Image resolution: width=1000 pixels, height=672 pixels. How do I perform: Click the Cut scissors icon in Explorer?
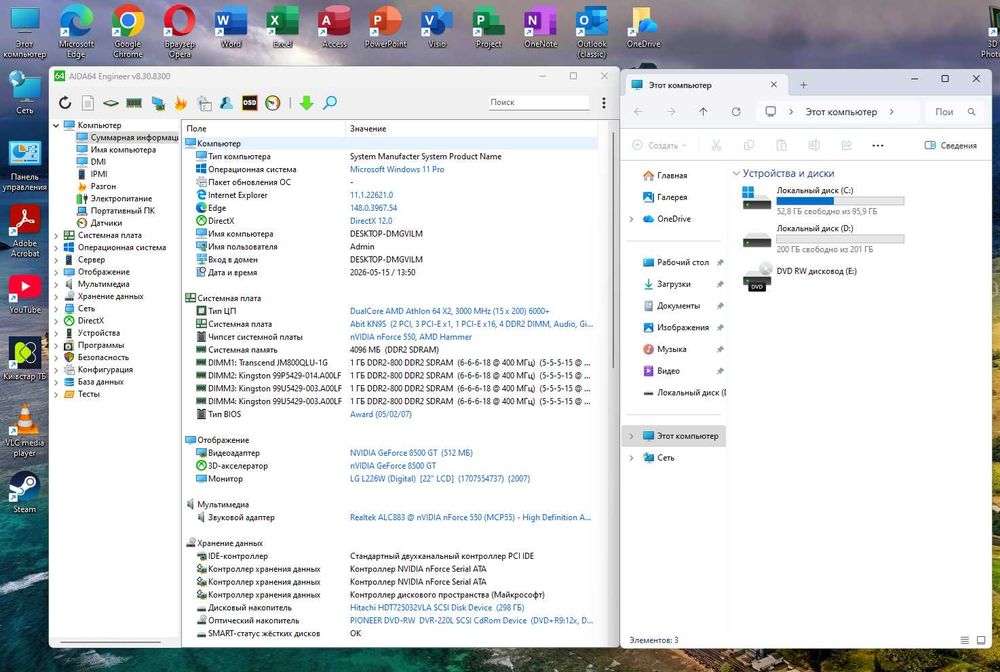point(716,145)
